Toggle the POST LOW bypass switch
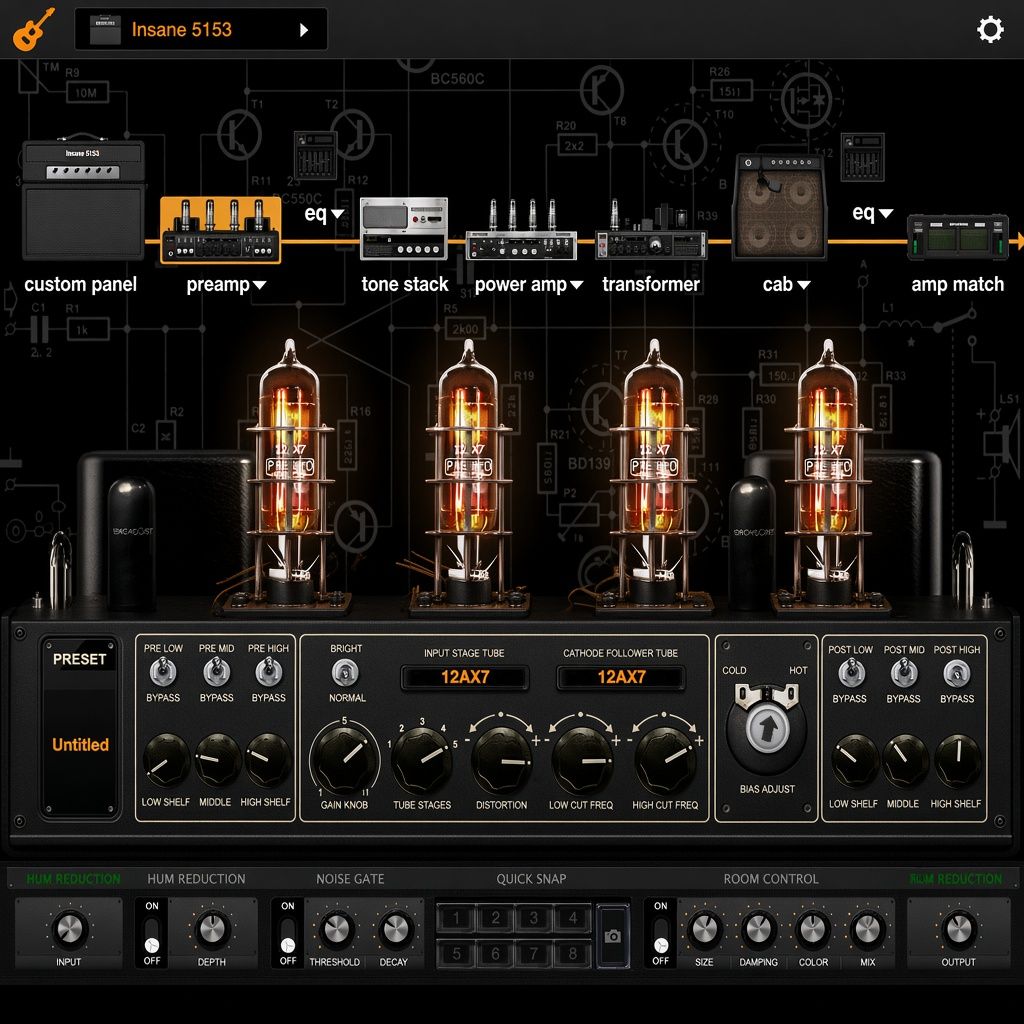Image resolution: width=1024 pixels, height=1024 pixels. 850,673
